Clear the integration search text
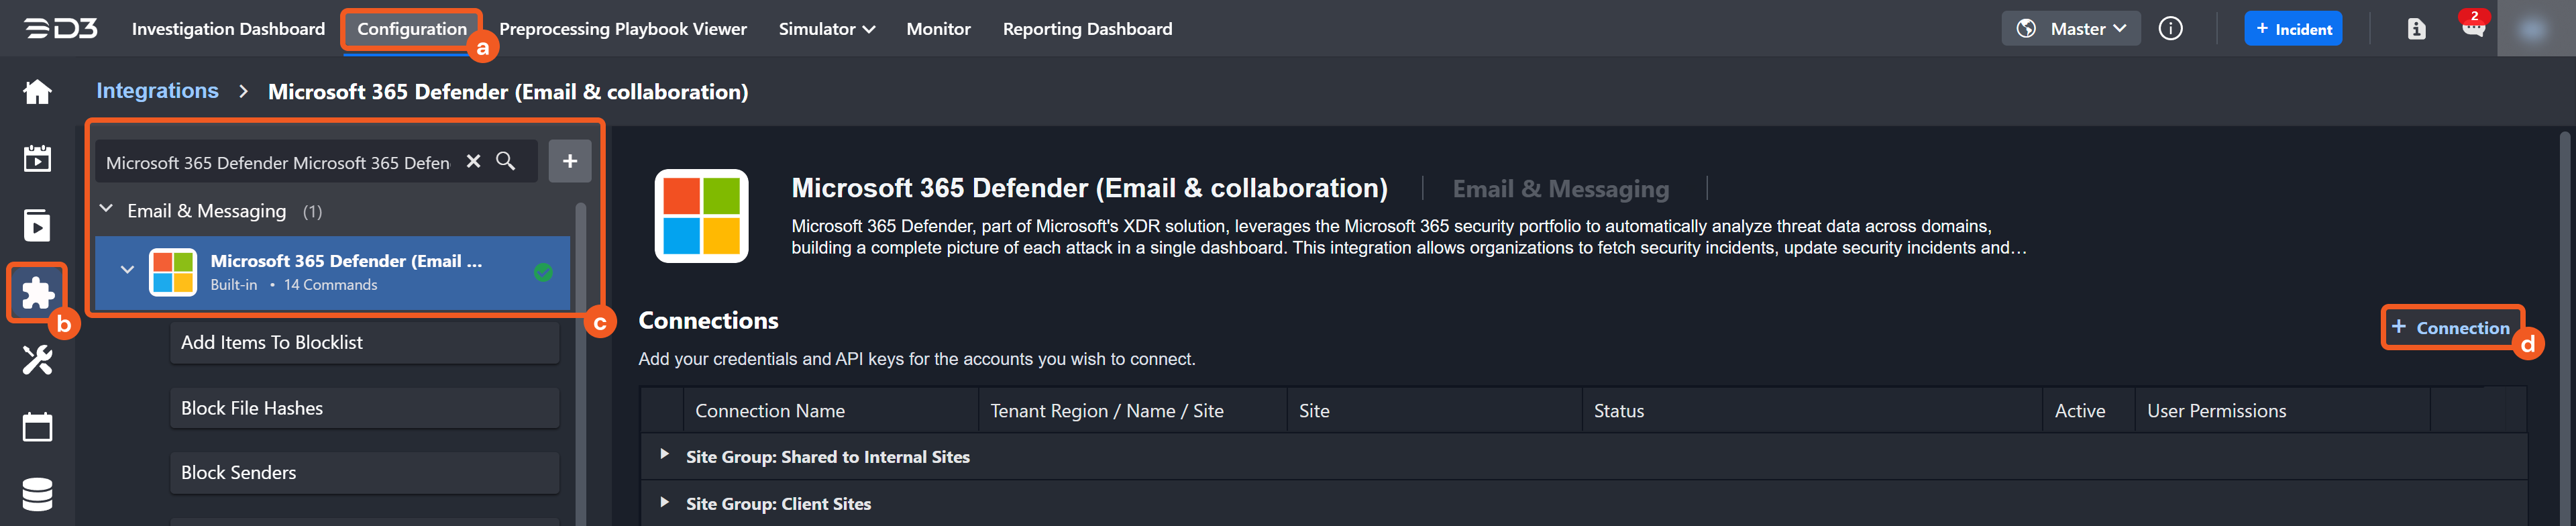 (x=474, y=161)
